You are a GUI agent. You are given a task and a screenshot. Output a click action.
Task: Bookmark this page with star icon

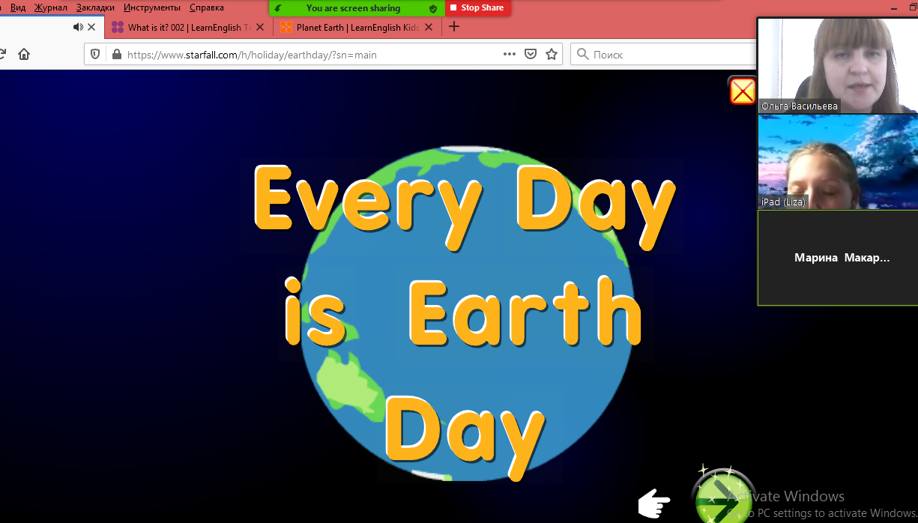pyautogui.click(x=551, y=54)
